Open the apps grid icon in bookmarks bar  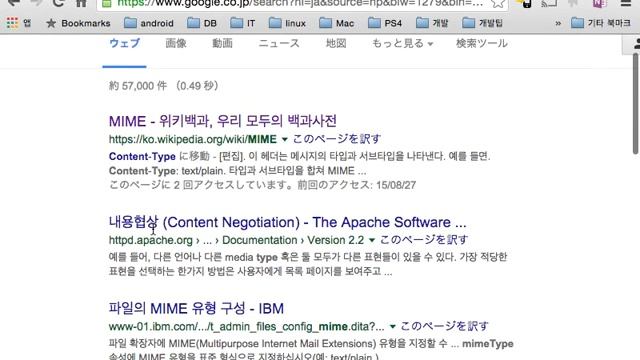pyautogui.click(x=12, y=23)
